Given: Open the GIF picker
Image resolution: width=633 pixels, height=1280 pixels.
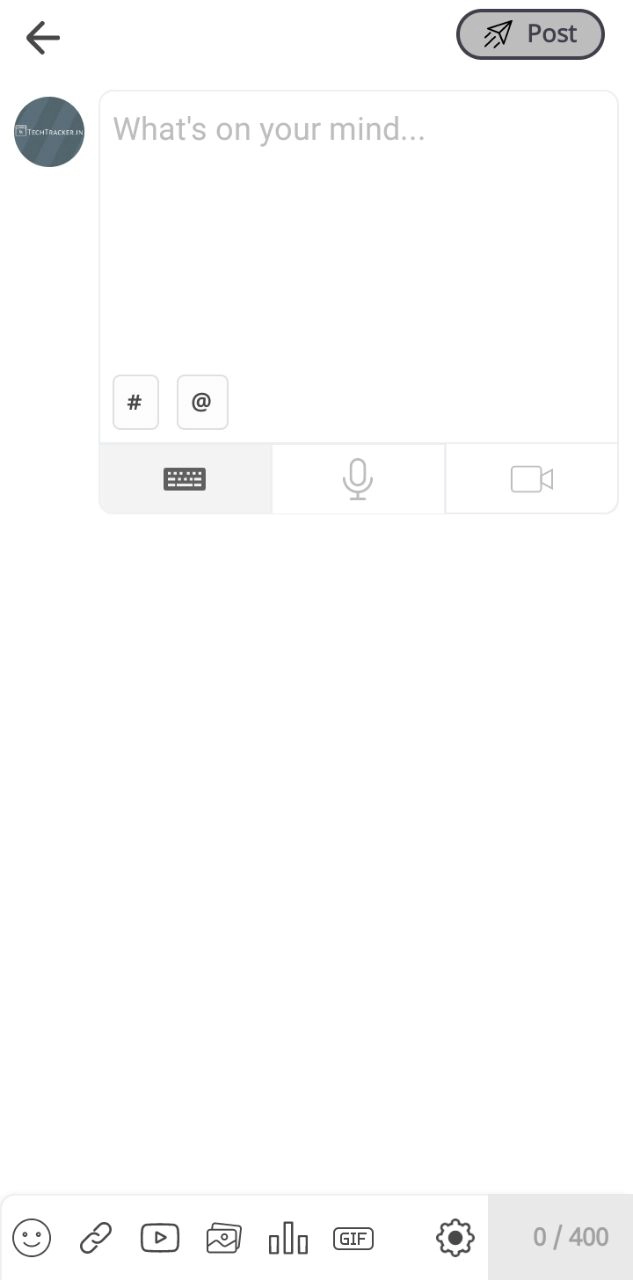Looking at the screenshot, I should tap(353, 1238).
